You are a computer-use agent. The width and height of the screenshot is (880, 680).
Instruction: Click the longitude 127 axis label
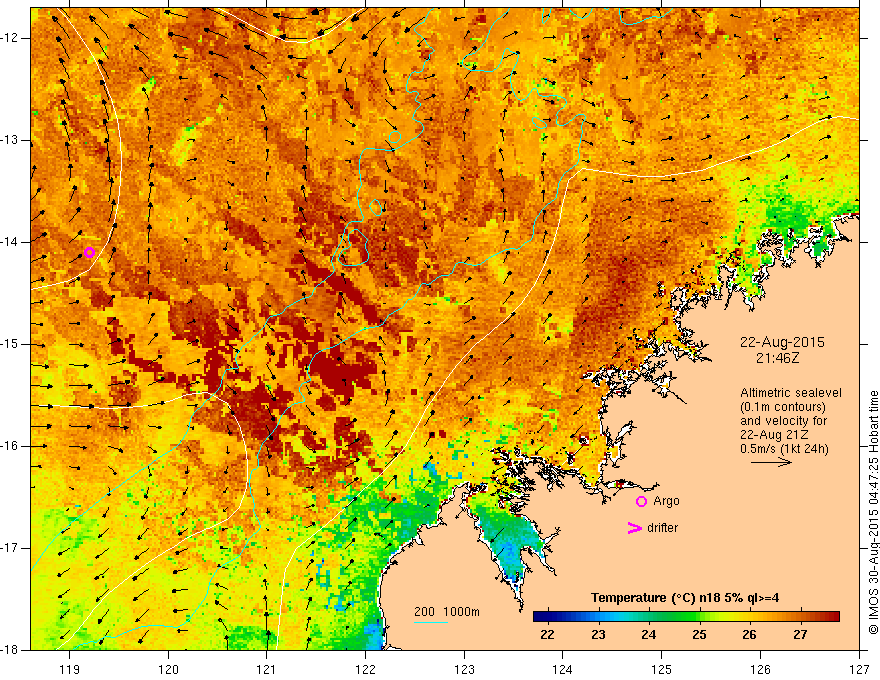tap(859, 669)
